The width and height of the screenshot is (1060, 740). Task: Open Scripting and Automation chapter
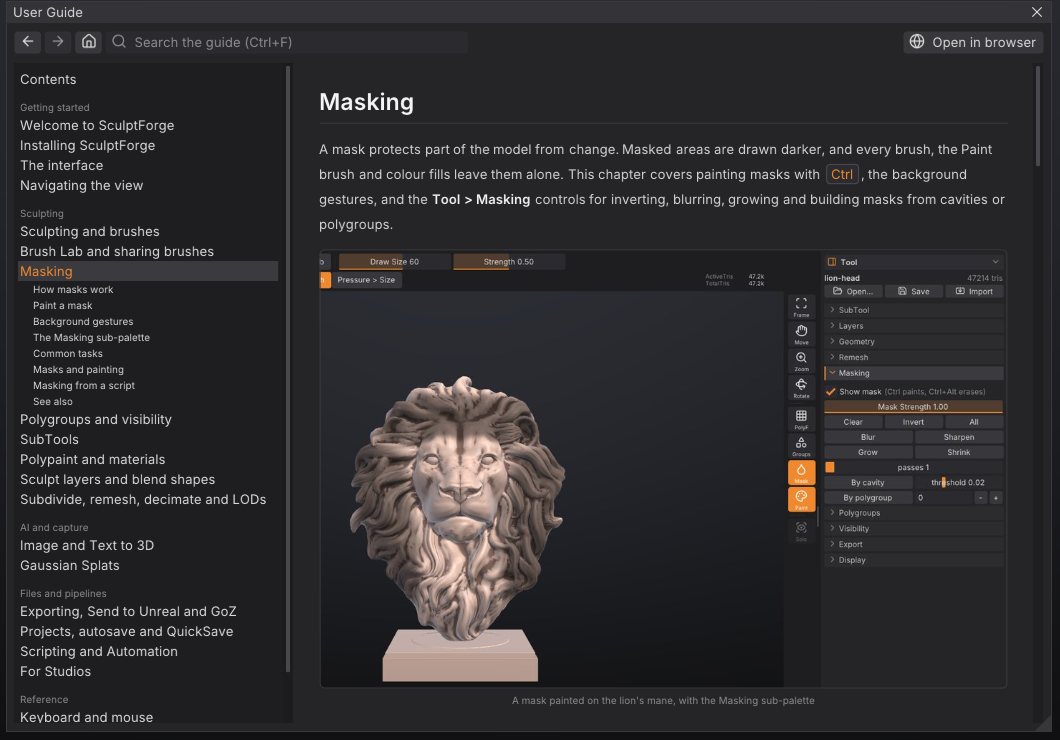[99, 651]
